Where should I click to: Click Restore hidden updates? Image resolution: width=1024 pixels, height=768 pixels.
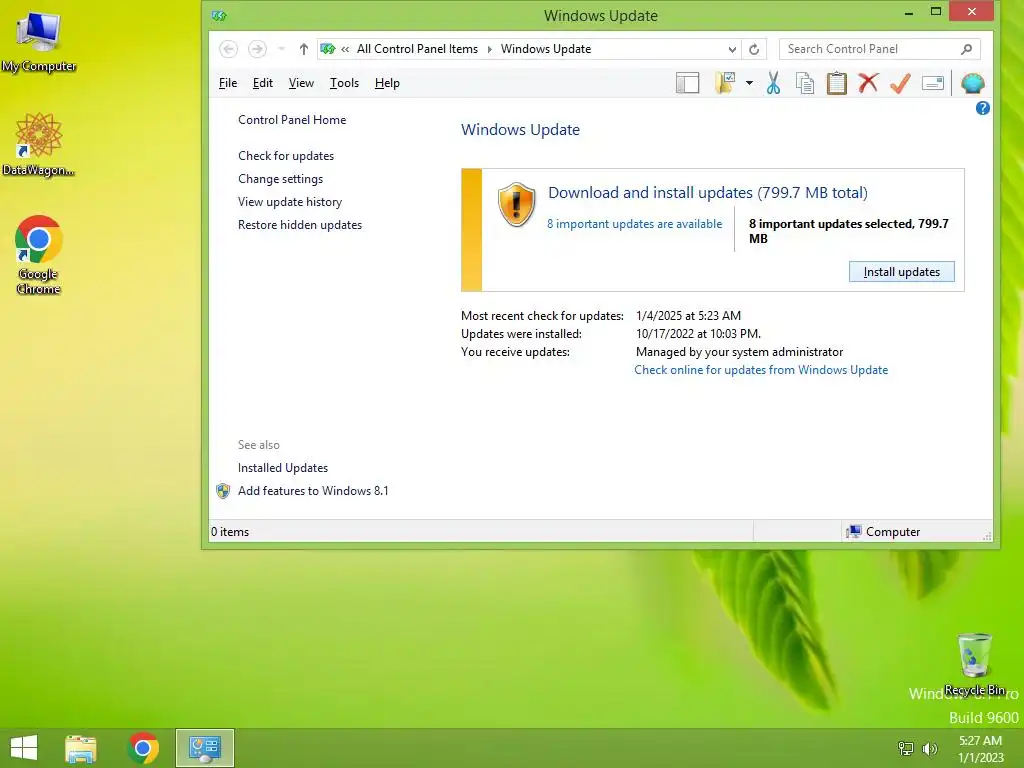(x=300, y=225)
